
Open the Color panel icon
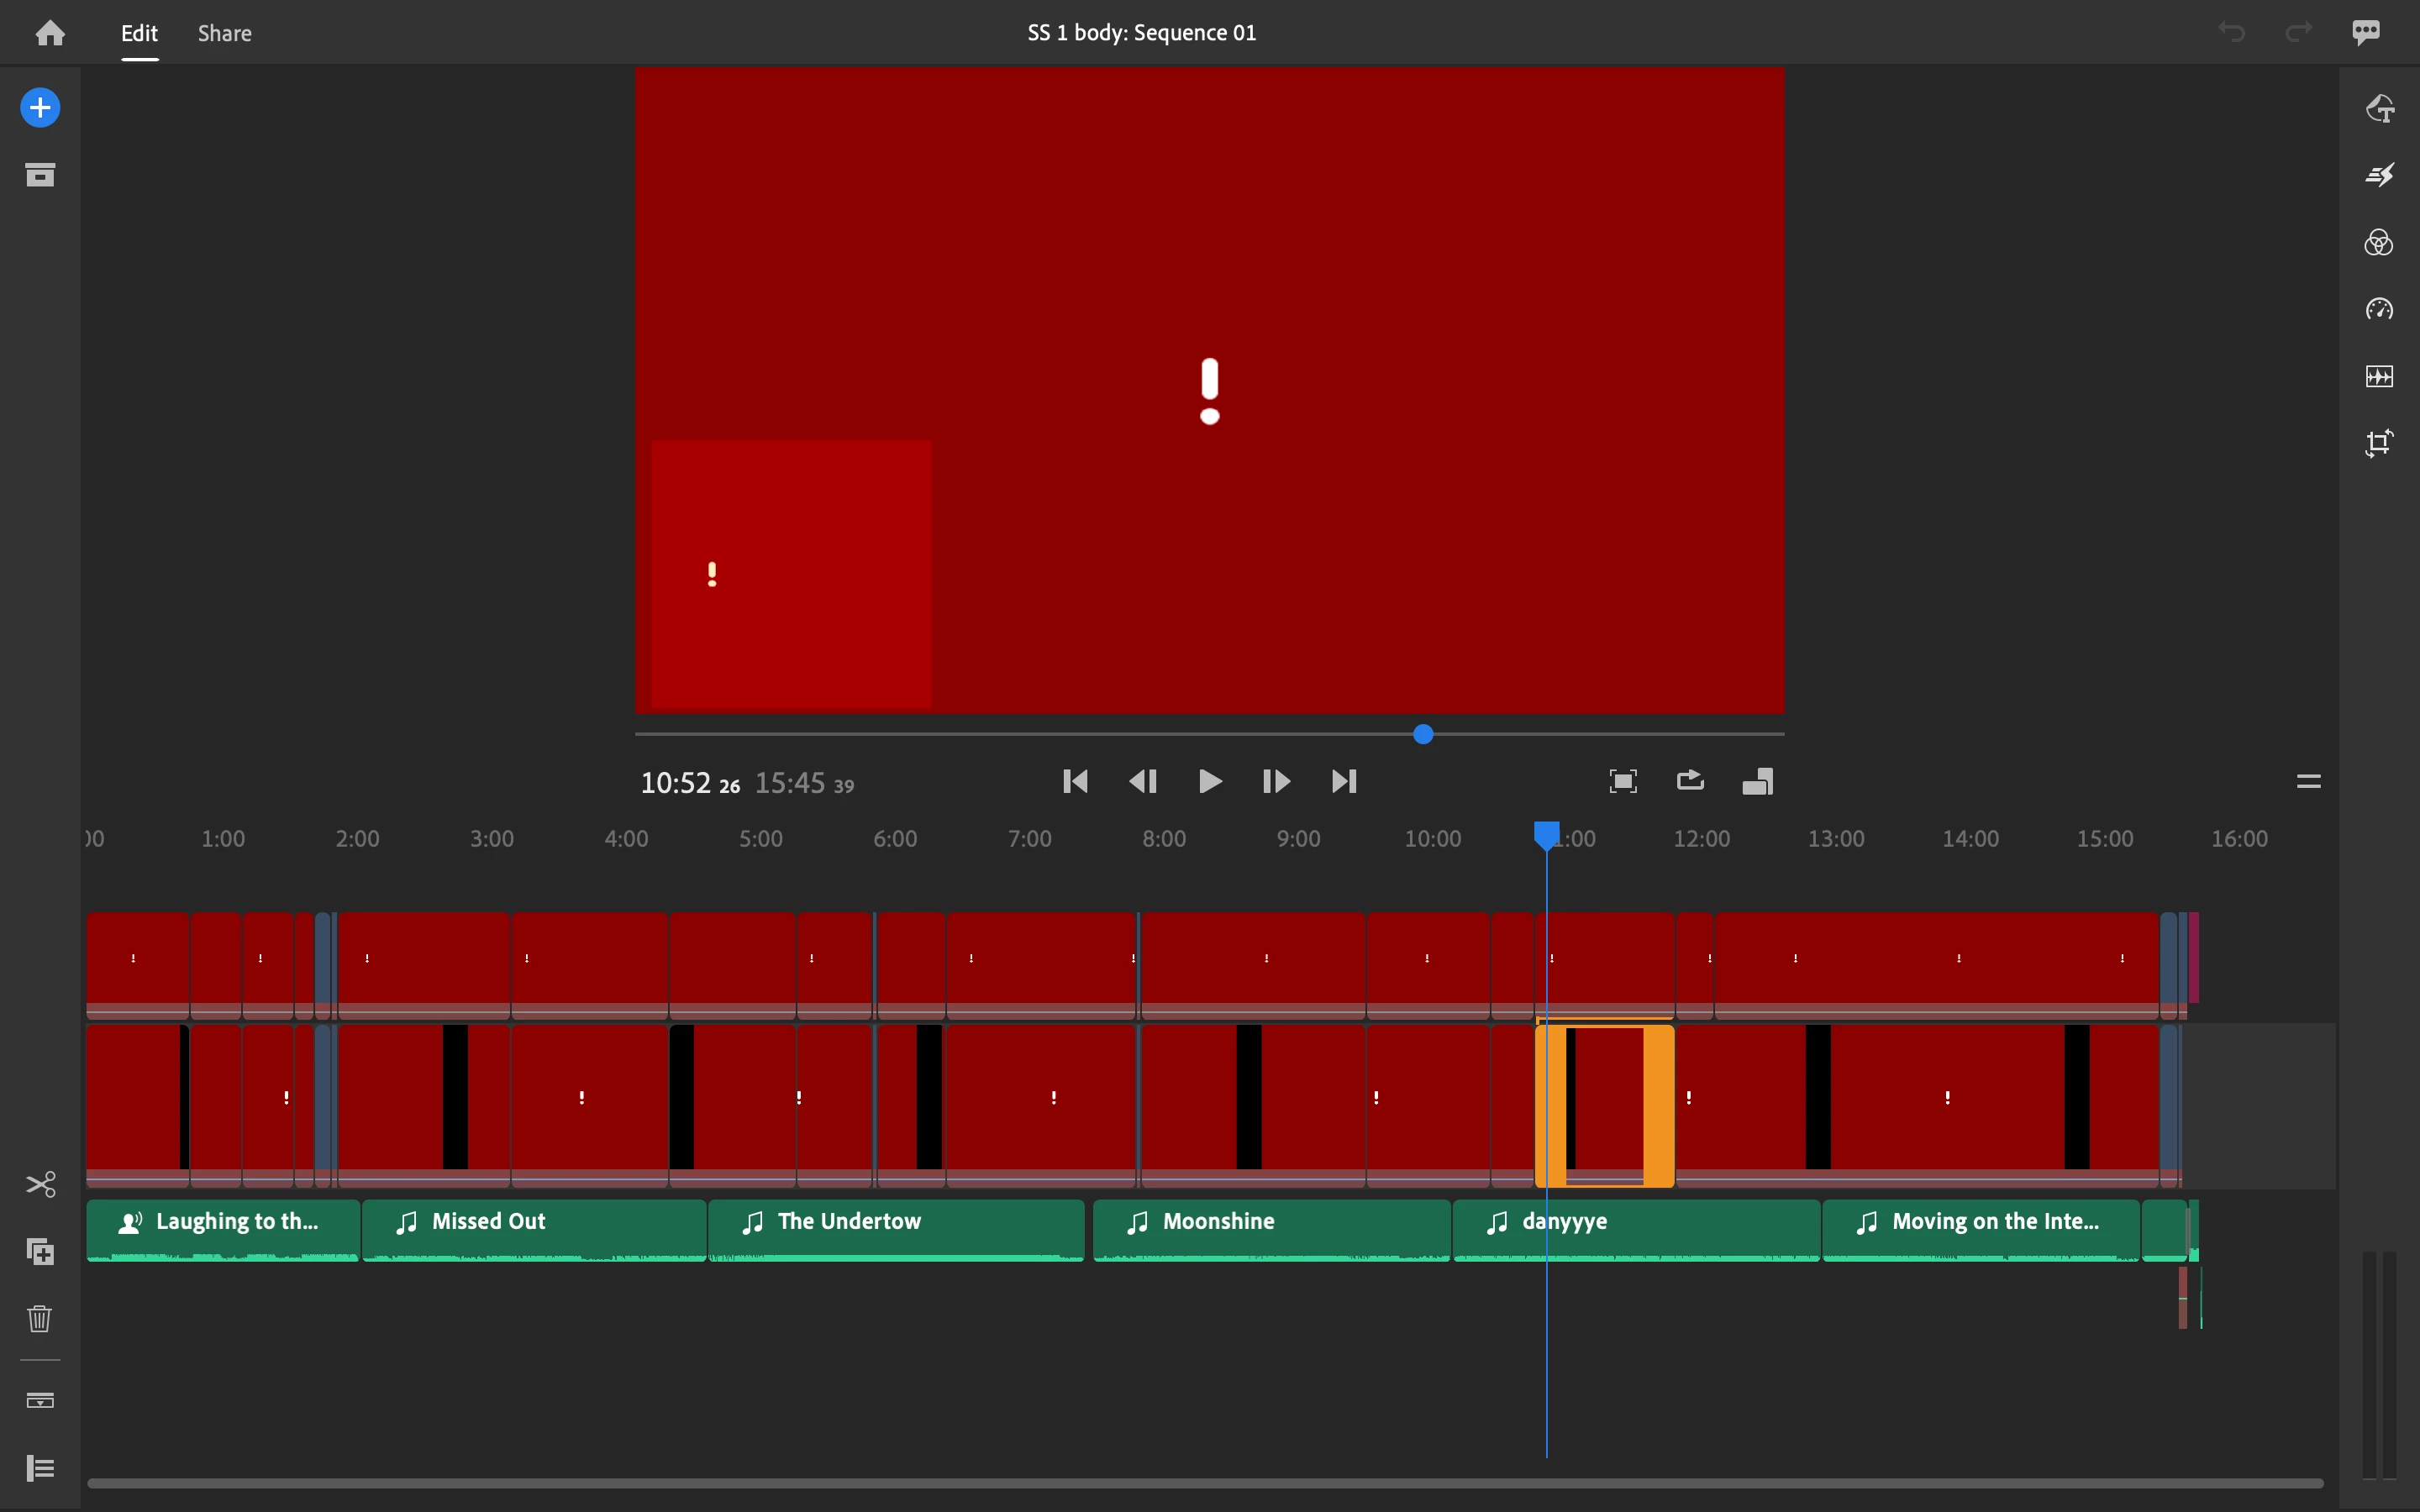click(2379, 243)
